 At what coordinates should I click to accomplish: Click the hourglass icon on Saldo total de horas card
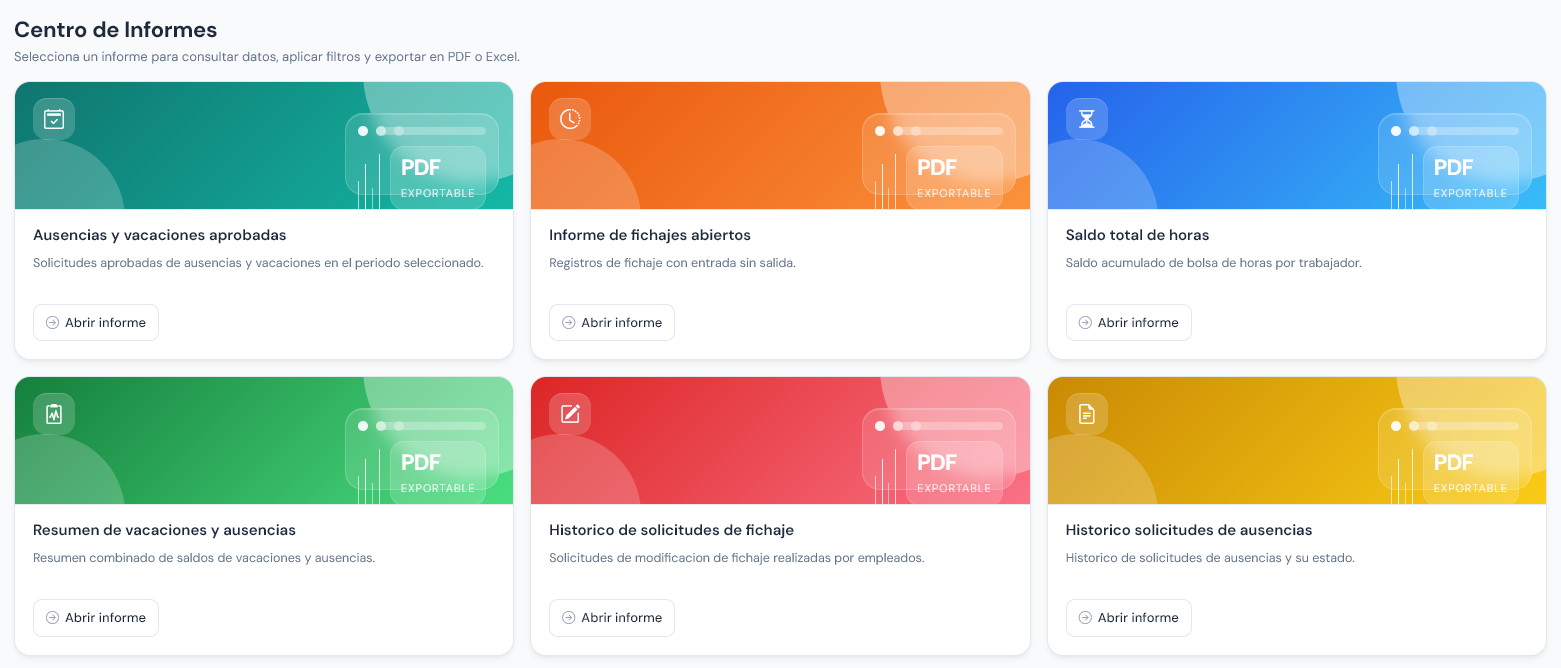[x=1087, y=119]
